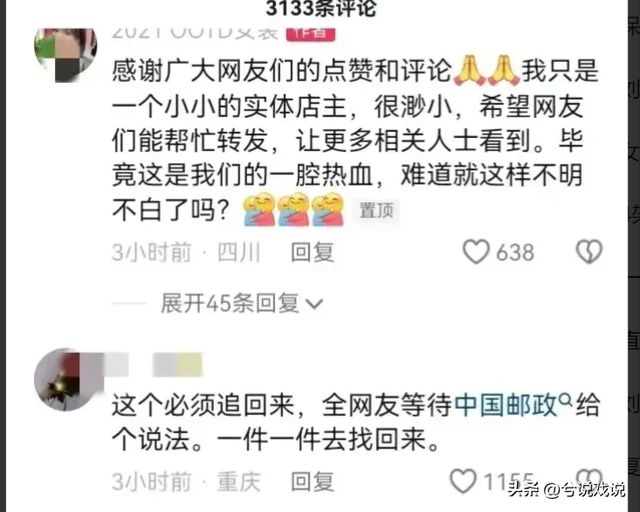Image resolution: width=640 pixels, height=512 pixels.
Task: Reply to the pinned Sichuan comment
Action: coord(313,252)
